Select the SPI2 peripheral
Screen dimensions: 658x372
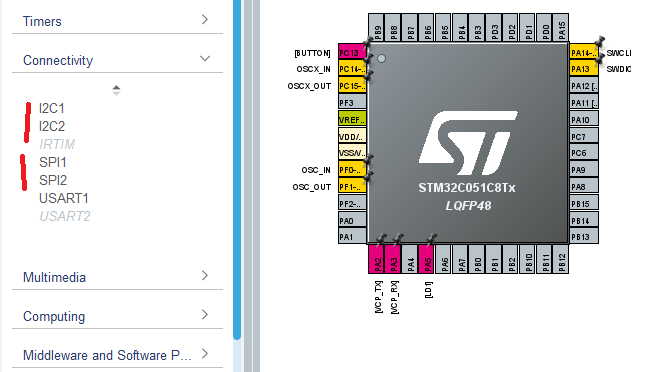click(53, 180)
